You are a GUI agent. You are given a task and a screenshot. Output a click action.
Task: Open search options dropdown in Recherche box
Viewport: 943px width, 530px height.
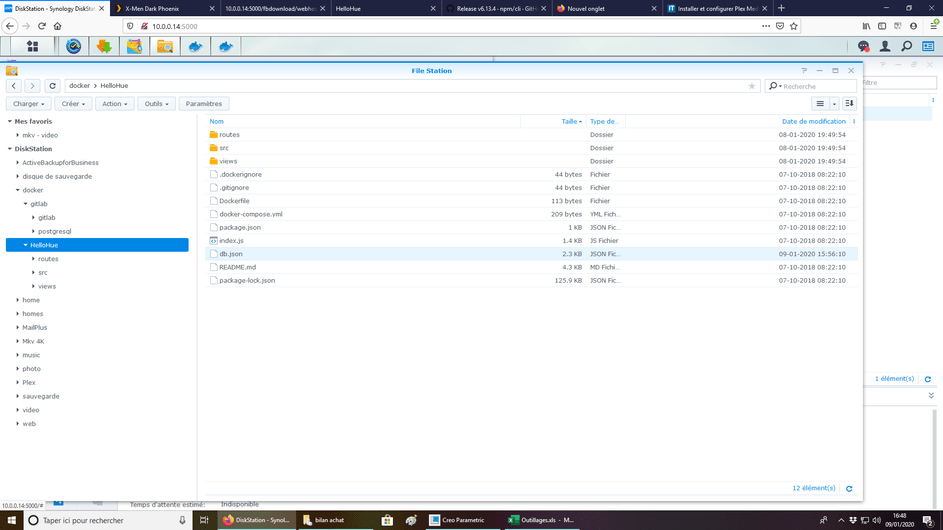click(775, 86)
